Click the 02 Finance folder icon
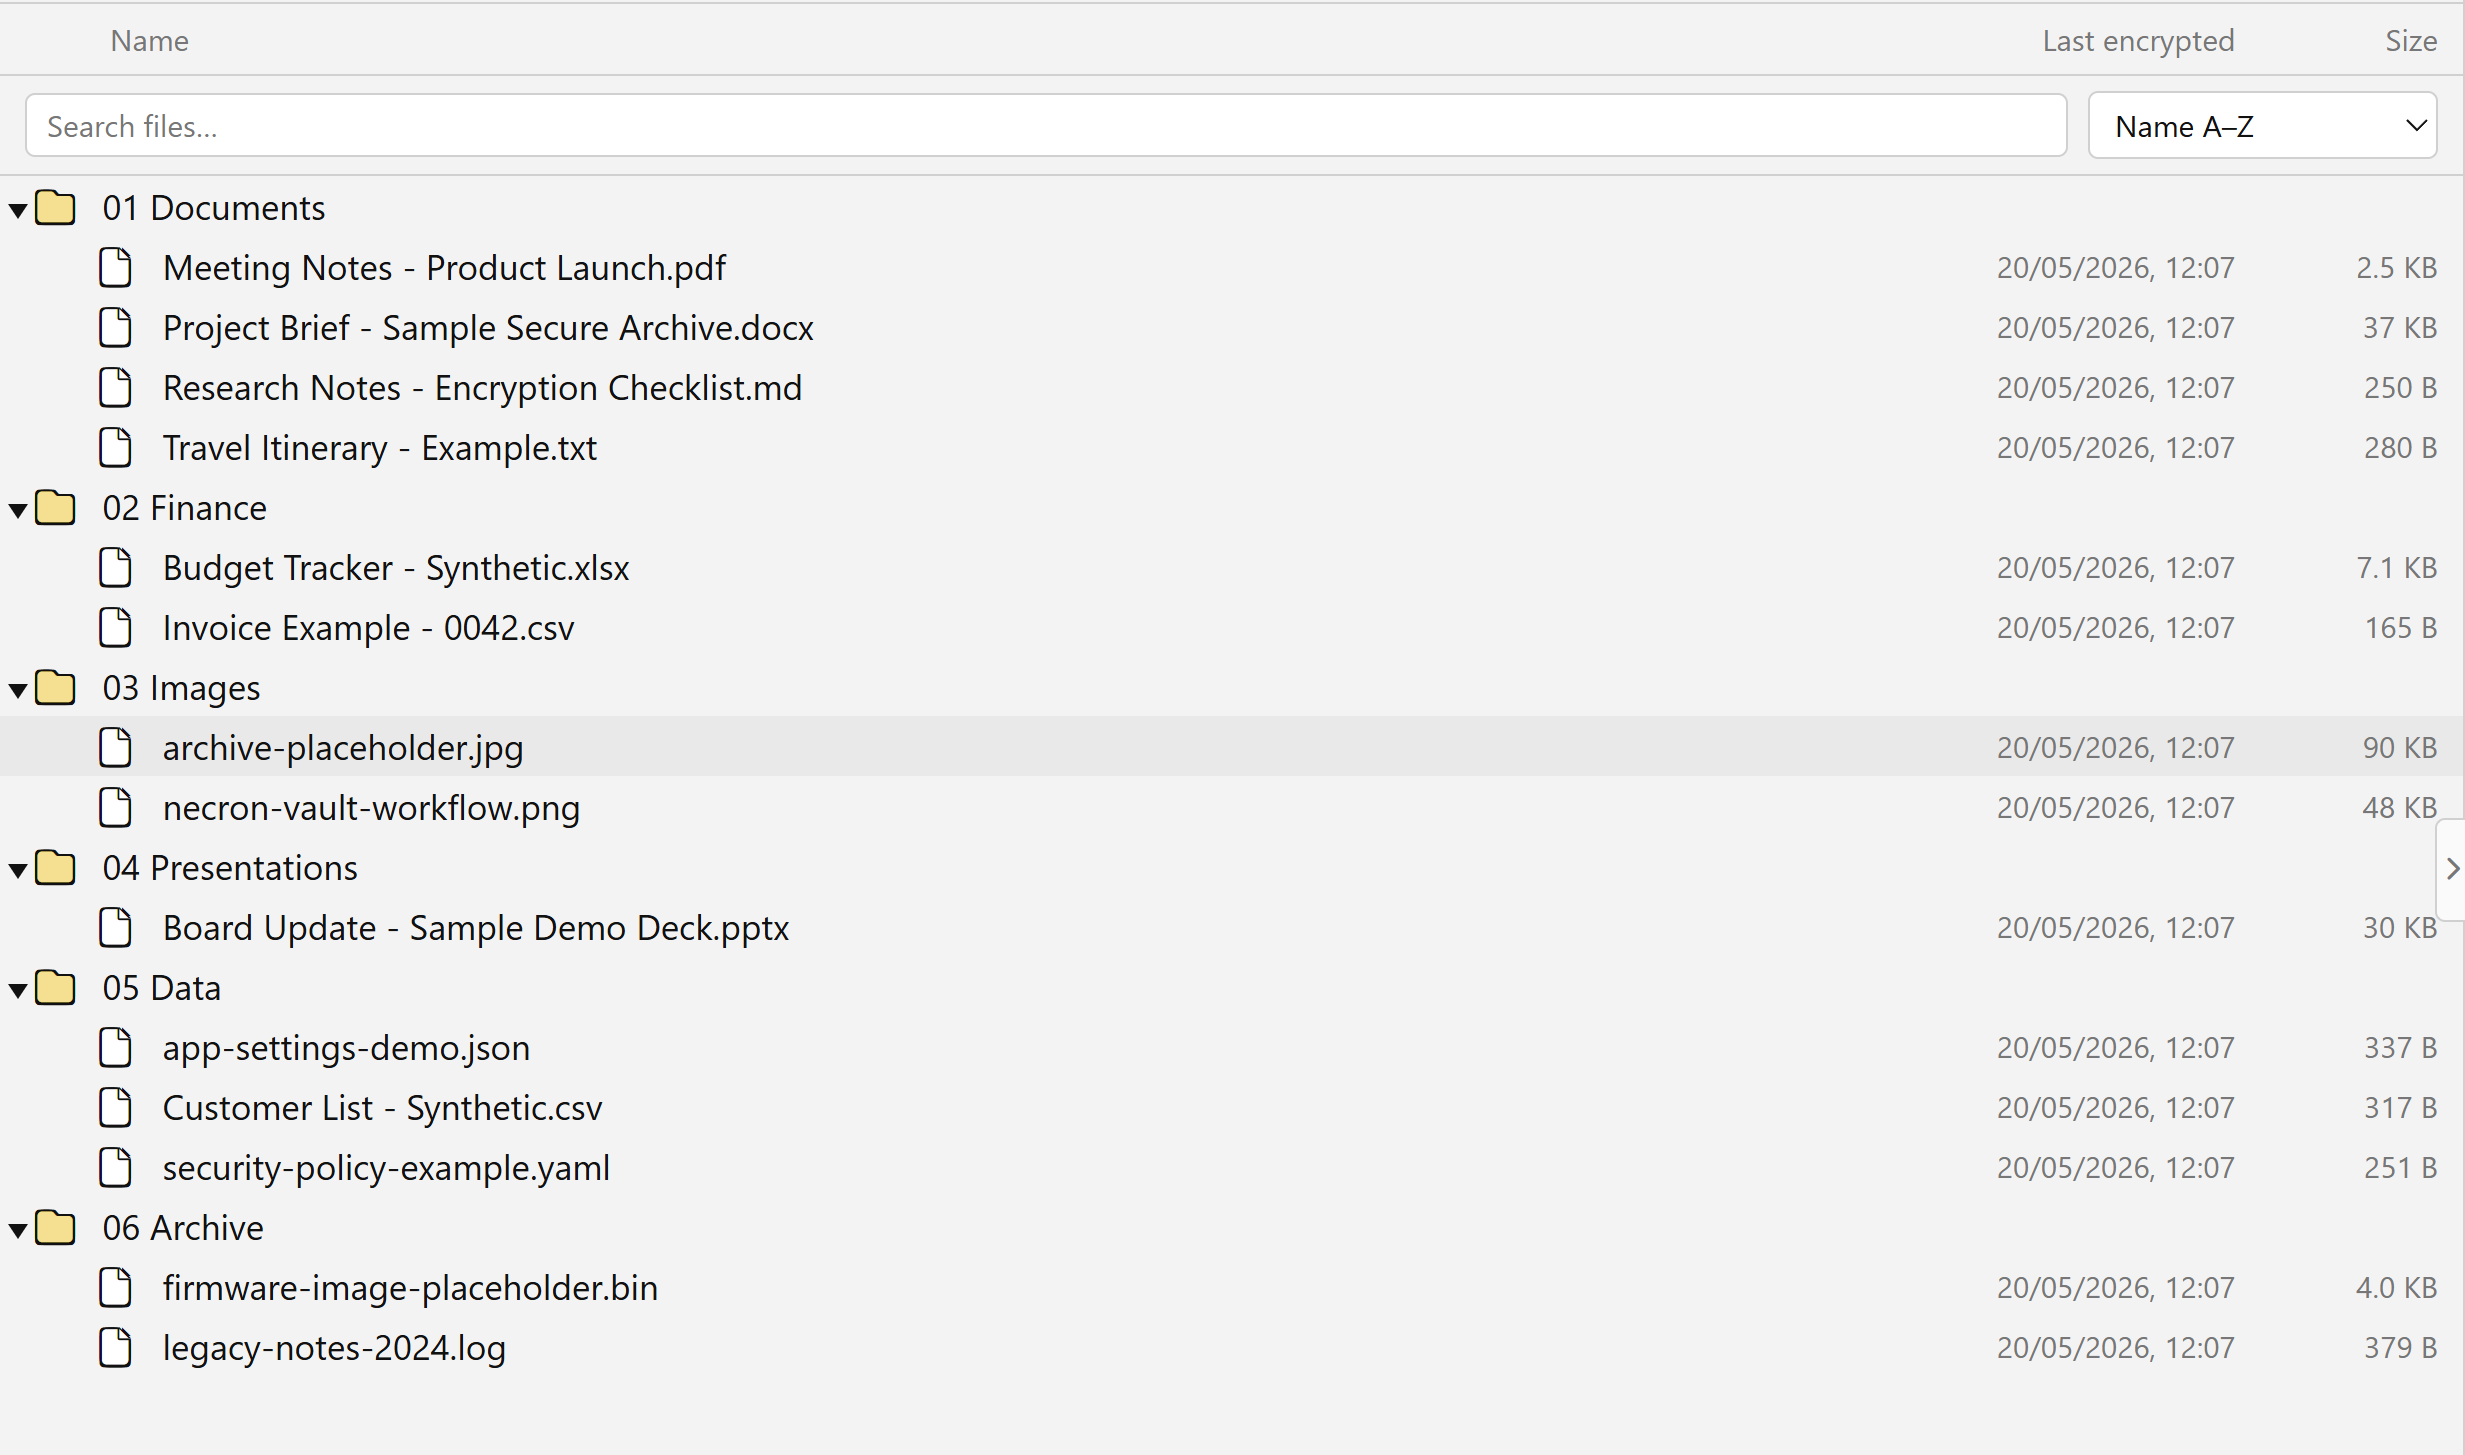 coord(55,507)
